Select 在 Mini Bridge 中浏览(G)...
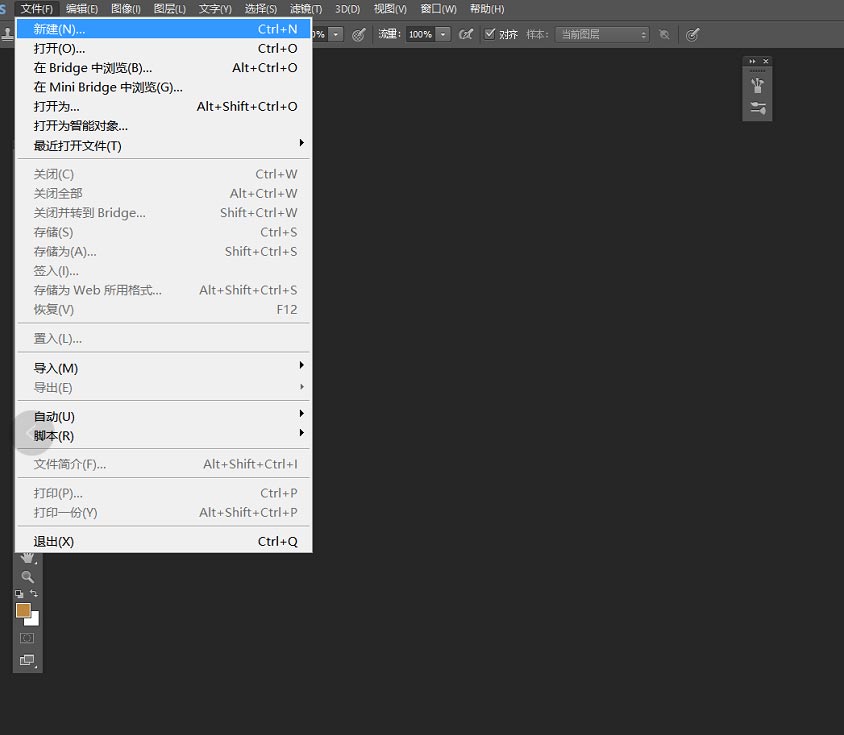844x735 pixels. click(x=164, y=87)
